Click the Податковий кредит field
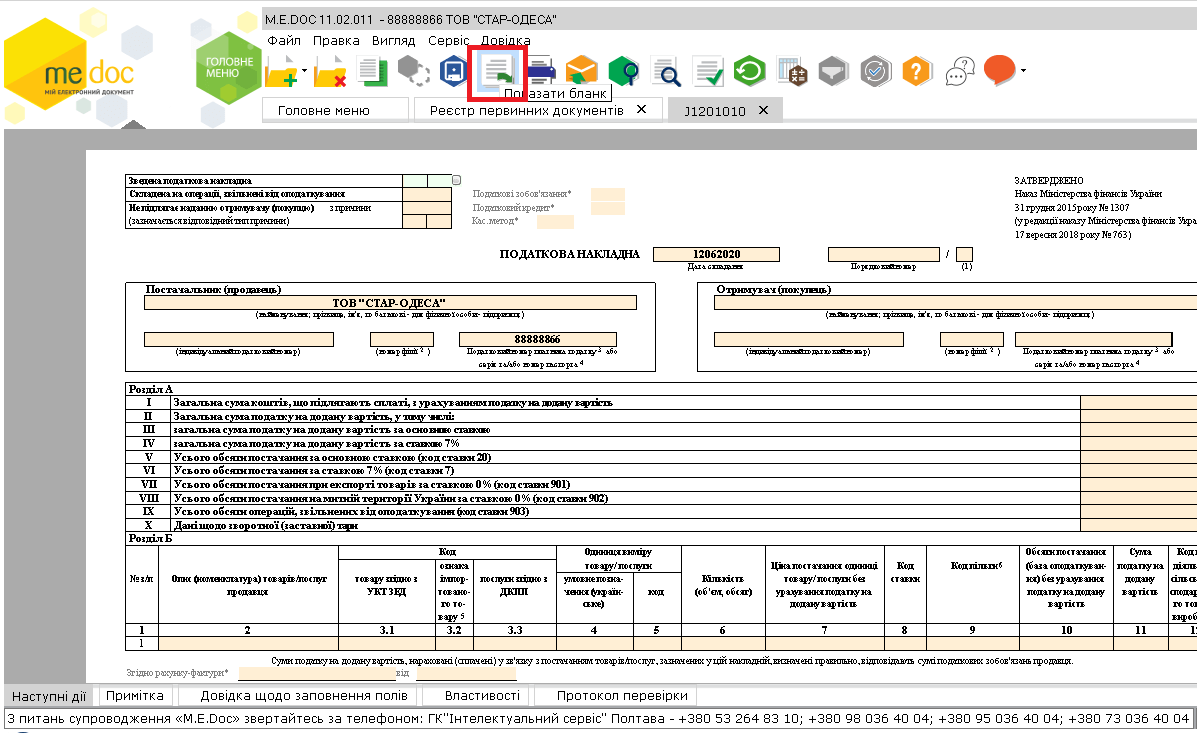Viewport: 1197px width, 733px height. pos(608,208)
